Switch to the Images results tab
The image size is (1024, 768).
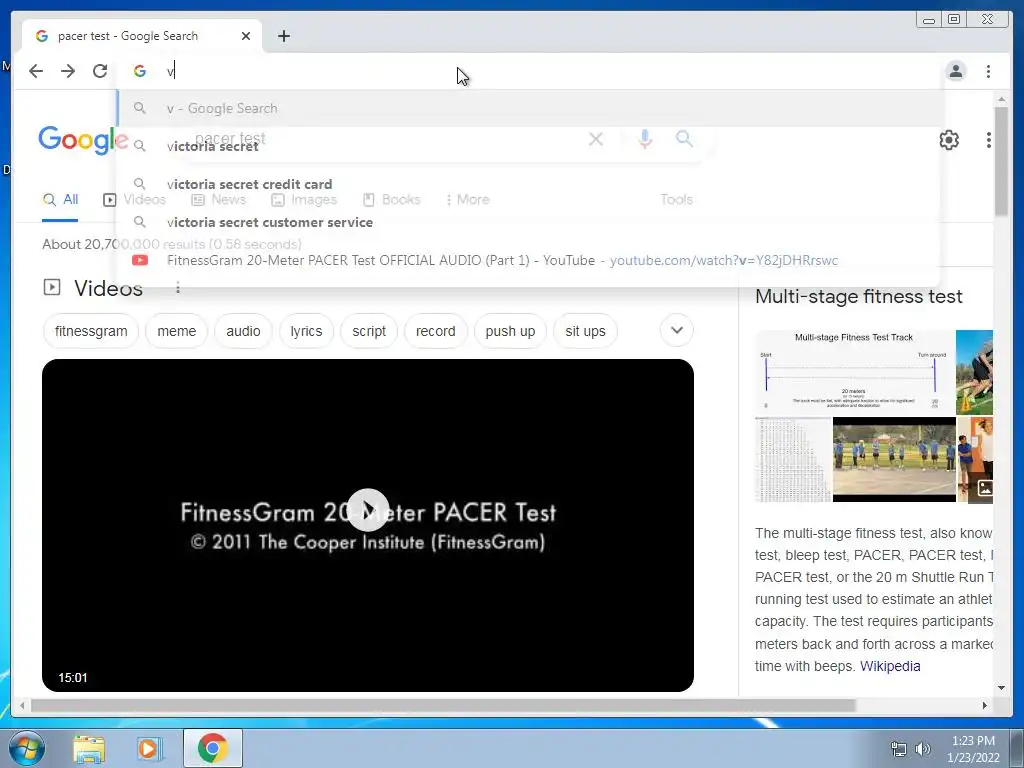(304, 200)
